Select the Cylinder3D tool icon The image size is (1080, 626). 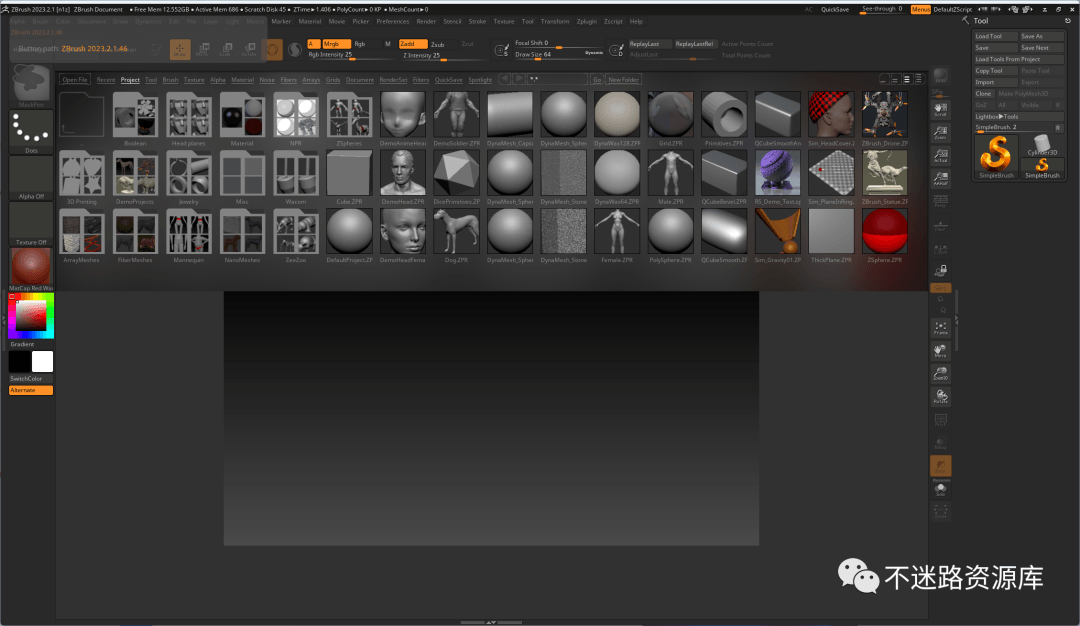pos(1042,145)
